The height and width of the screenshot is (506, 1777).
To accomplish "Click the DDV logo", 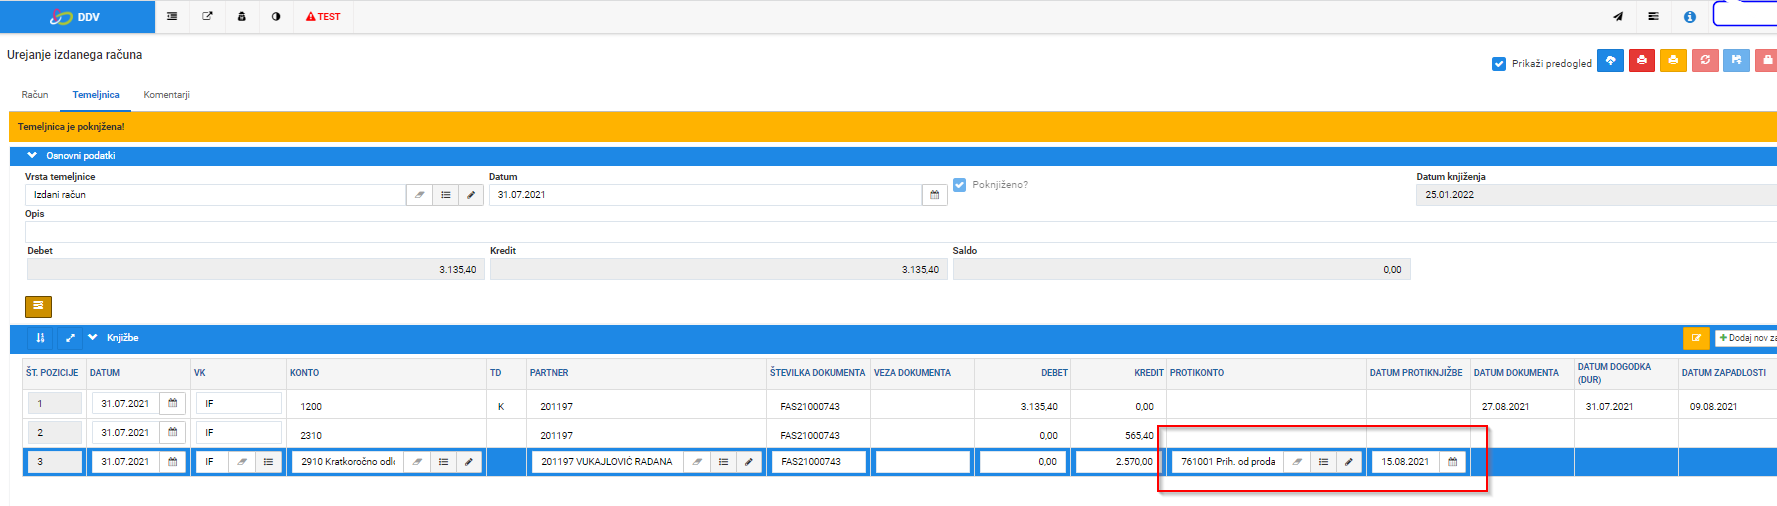I will pos(77,17).
